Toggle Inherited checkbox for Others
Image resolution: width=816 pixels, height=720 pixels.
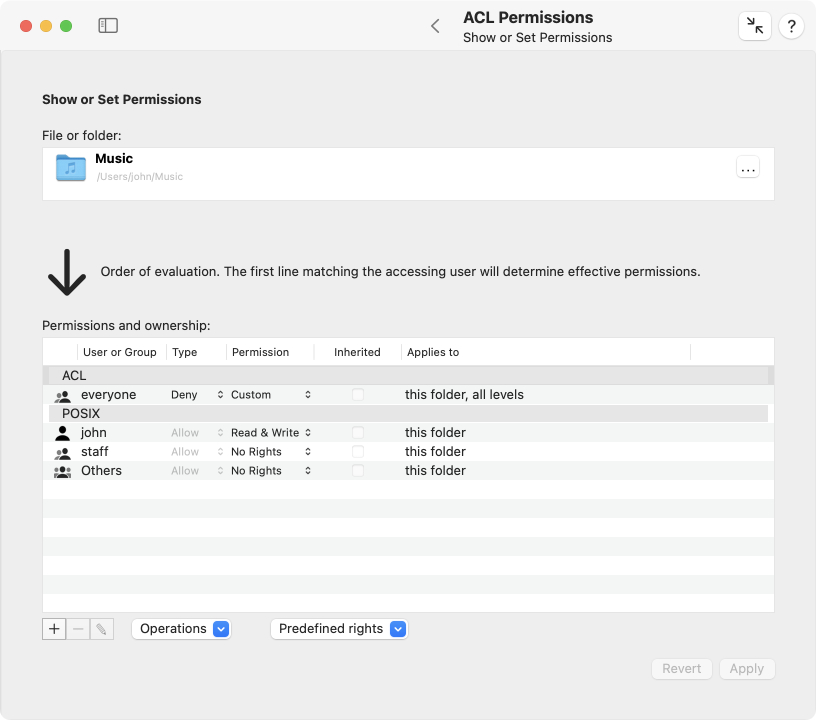point(358,470)
